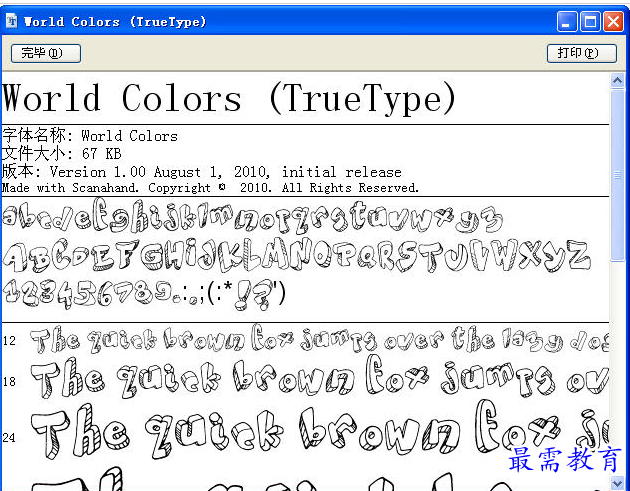The width and height of the screenshot is (630, 491).
Task: Click the lowercase alphabet sample row
Action: tap(252, 217)
